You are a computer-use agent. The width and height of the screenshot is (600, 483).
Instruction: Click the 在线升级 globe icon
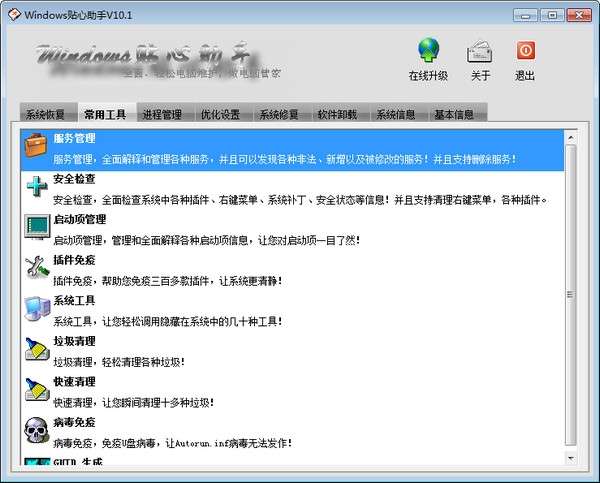point(428,50)
